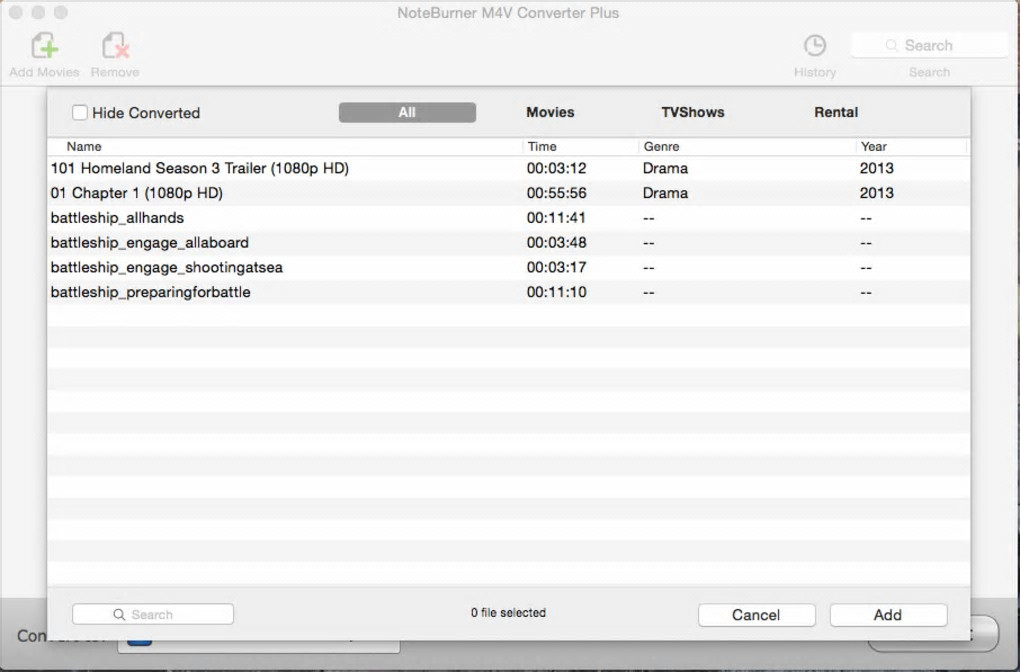Click the 2013 year of 01 Chapter 1
The height and width of the screenshot is (672, 1020).
[x=877, y=193]
